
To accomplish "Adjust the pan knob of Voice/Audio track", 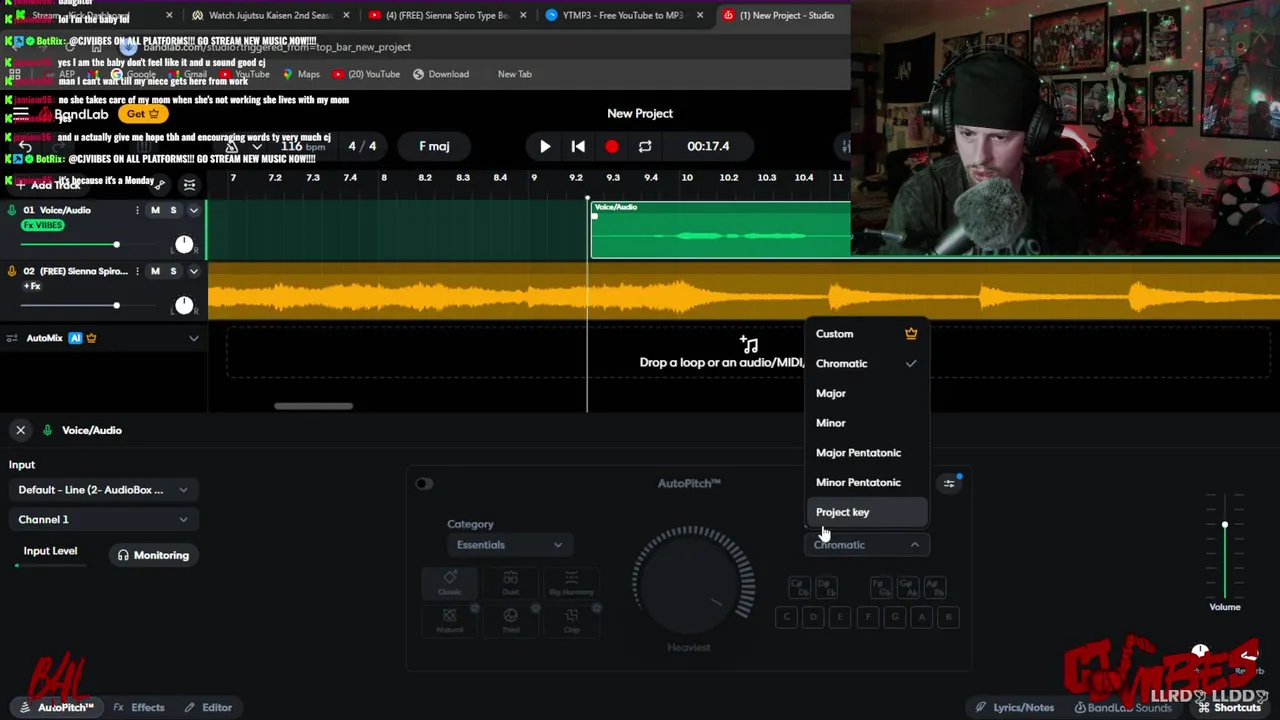I will [184, 244].
